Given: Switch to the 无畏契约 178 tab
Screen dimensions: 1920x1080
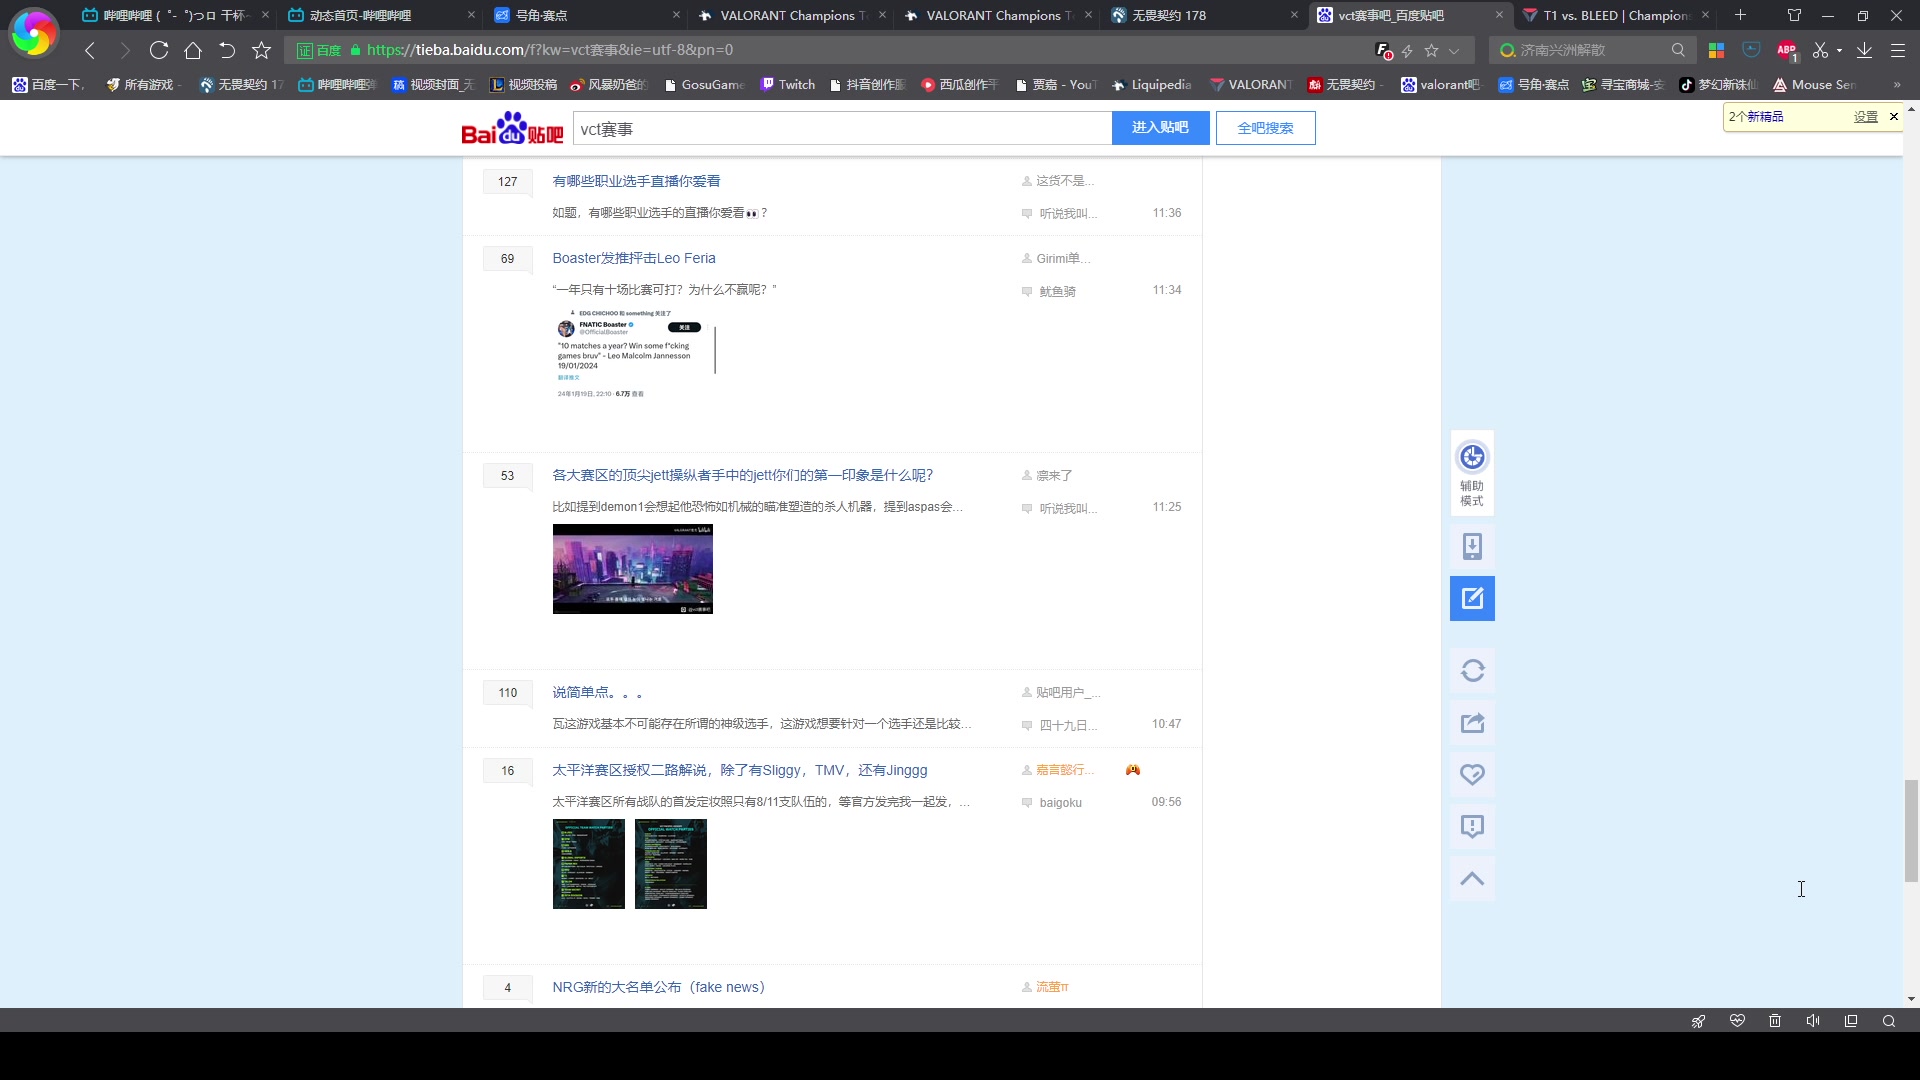Looking at the screenshot, I should tap(1204, 15).
